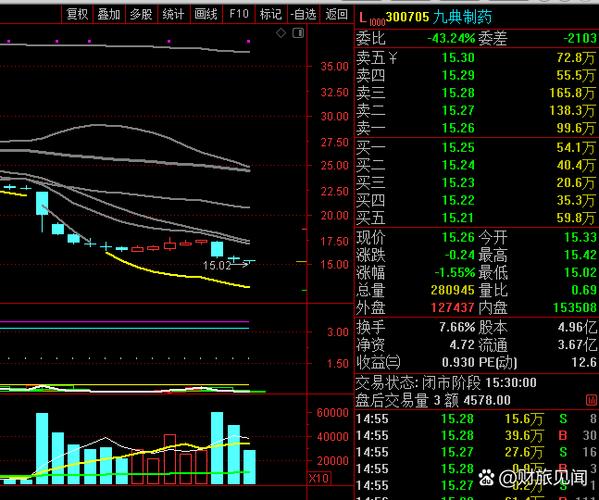Click the diamond icon above the chart
The height and width of the screenshot is (500, 599).
pyautogui.click(x=281, y=33)
